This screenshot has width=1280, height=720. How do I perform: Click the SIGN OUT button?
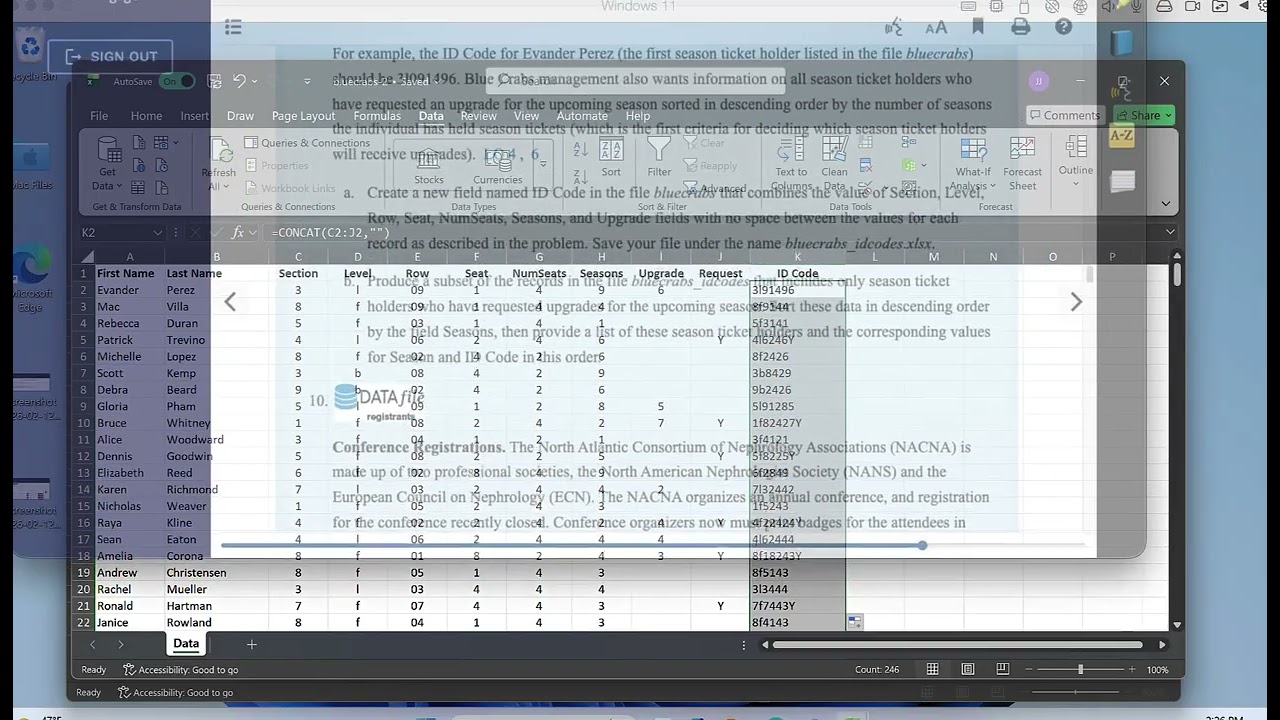click(110, 56)
